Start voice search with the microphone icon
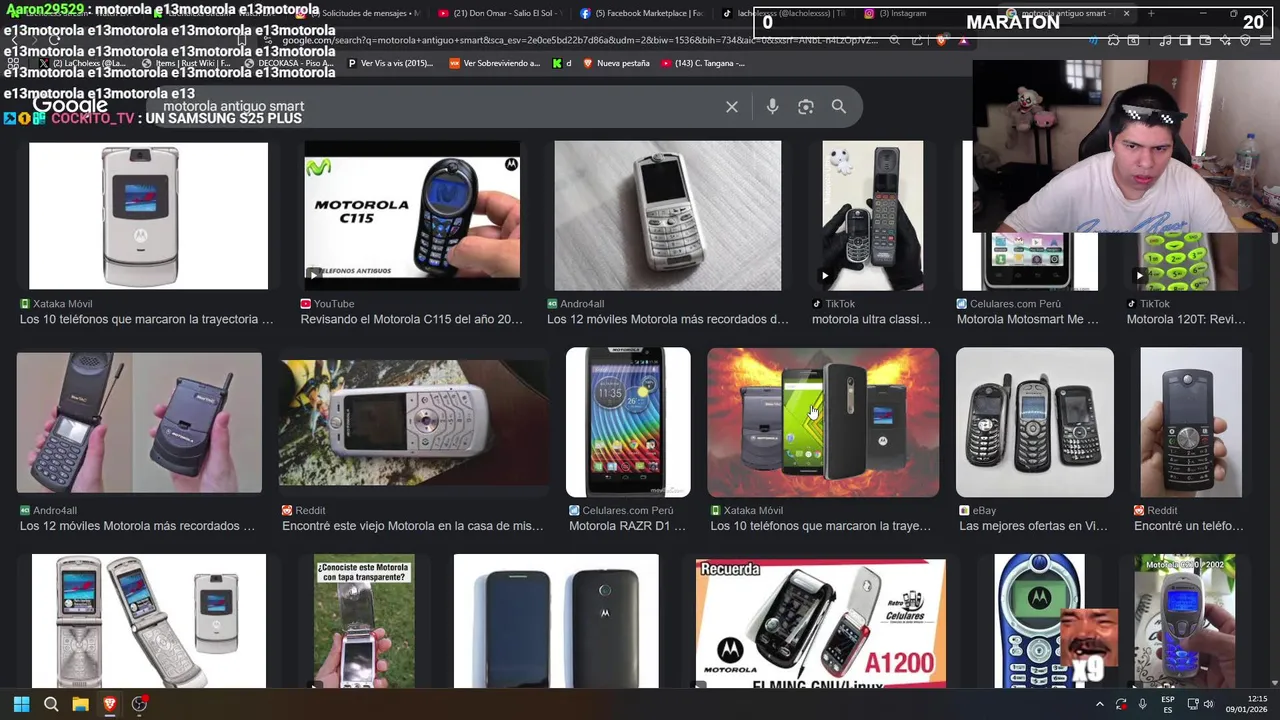The image size is (1280, 720). tap(772, 107)
